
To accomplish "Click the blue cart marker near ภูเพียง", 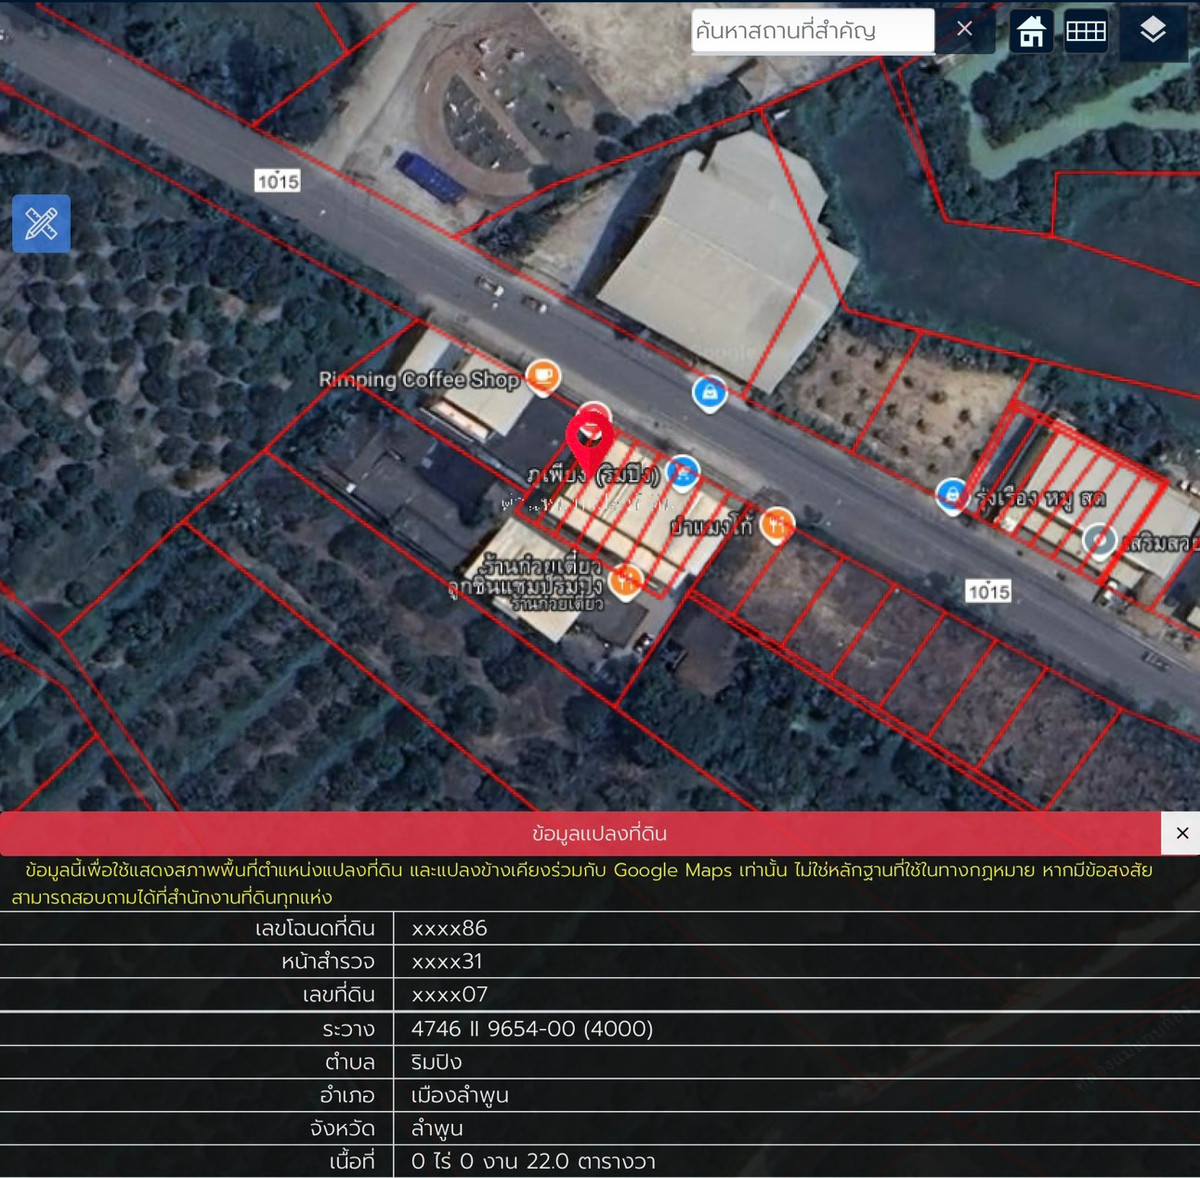I will click(x=683, y=471).
